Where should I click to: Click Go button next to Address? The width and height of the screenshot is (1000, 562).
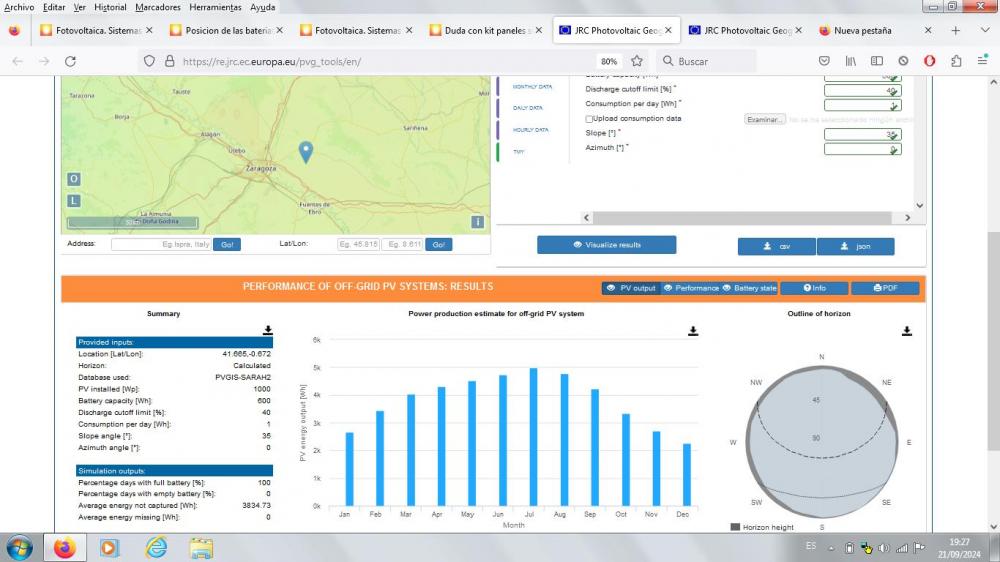227,245
